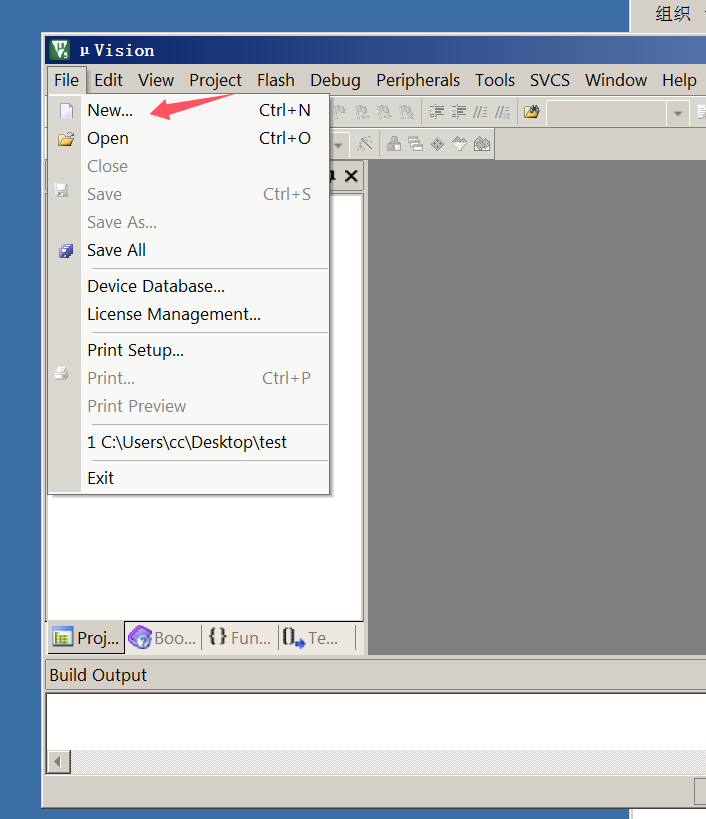706x819 pixels.
Task: Collapse the open File menu header
Action: pos(66,80)
